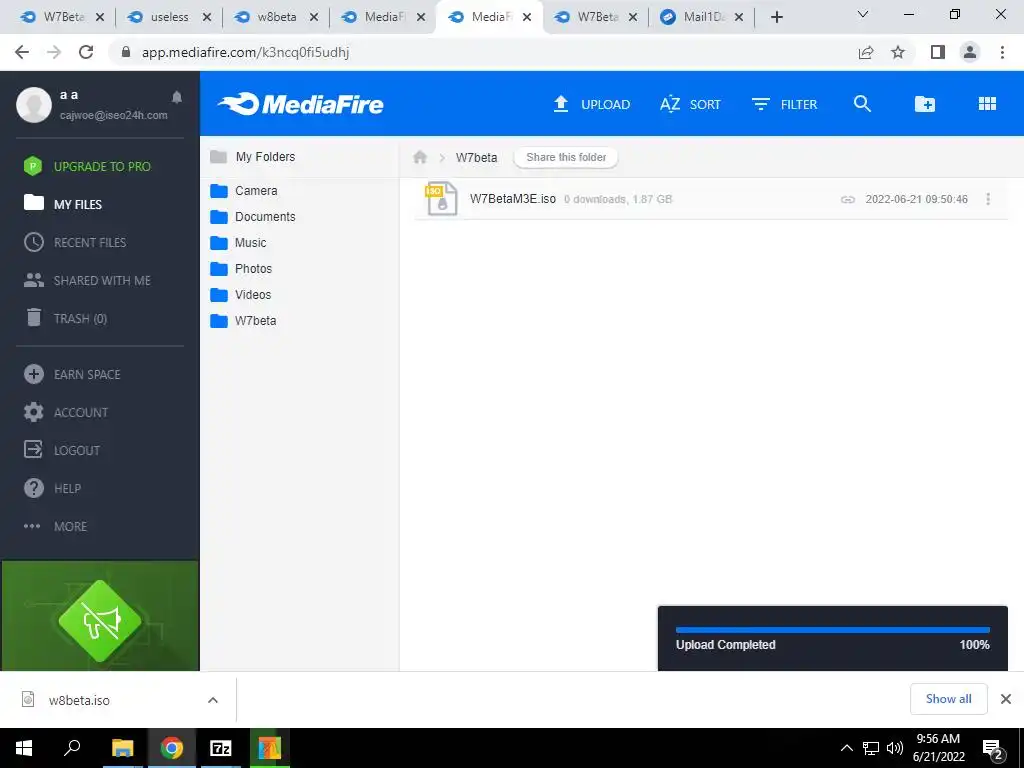This screenshot has height=768, width=1024.
Task: Open Chrome profile icon
Action: click(970, 52)
